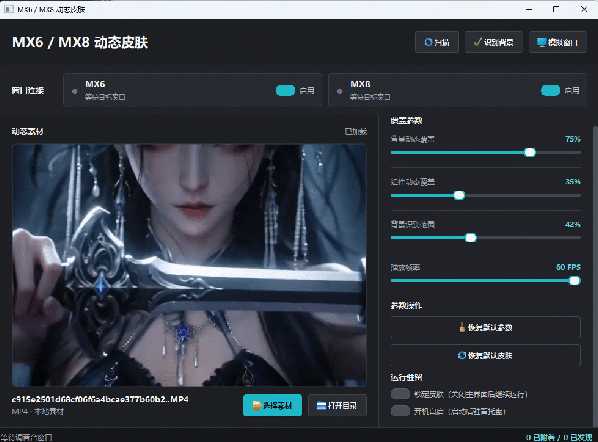Turn off the MX8 enable switch

click(550, 90)
